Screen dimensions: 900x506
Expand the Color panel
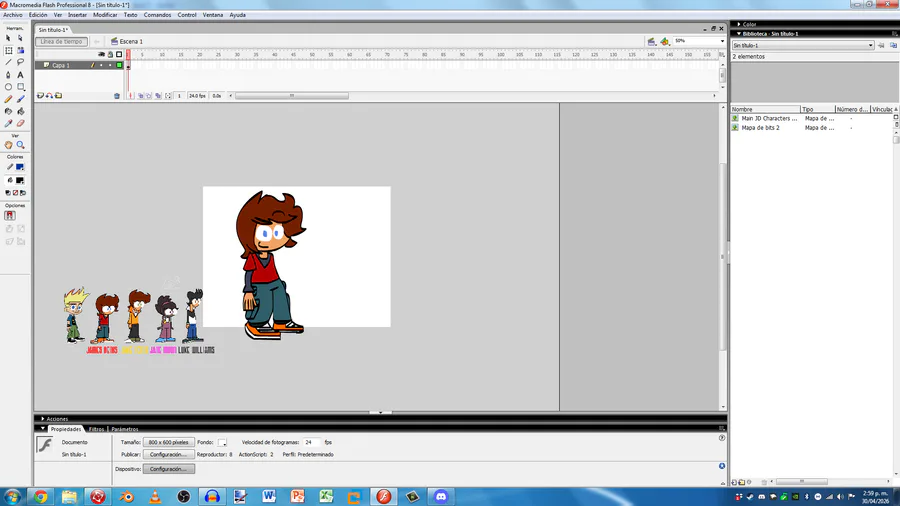click(739, 25)
